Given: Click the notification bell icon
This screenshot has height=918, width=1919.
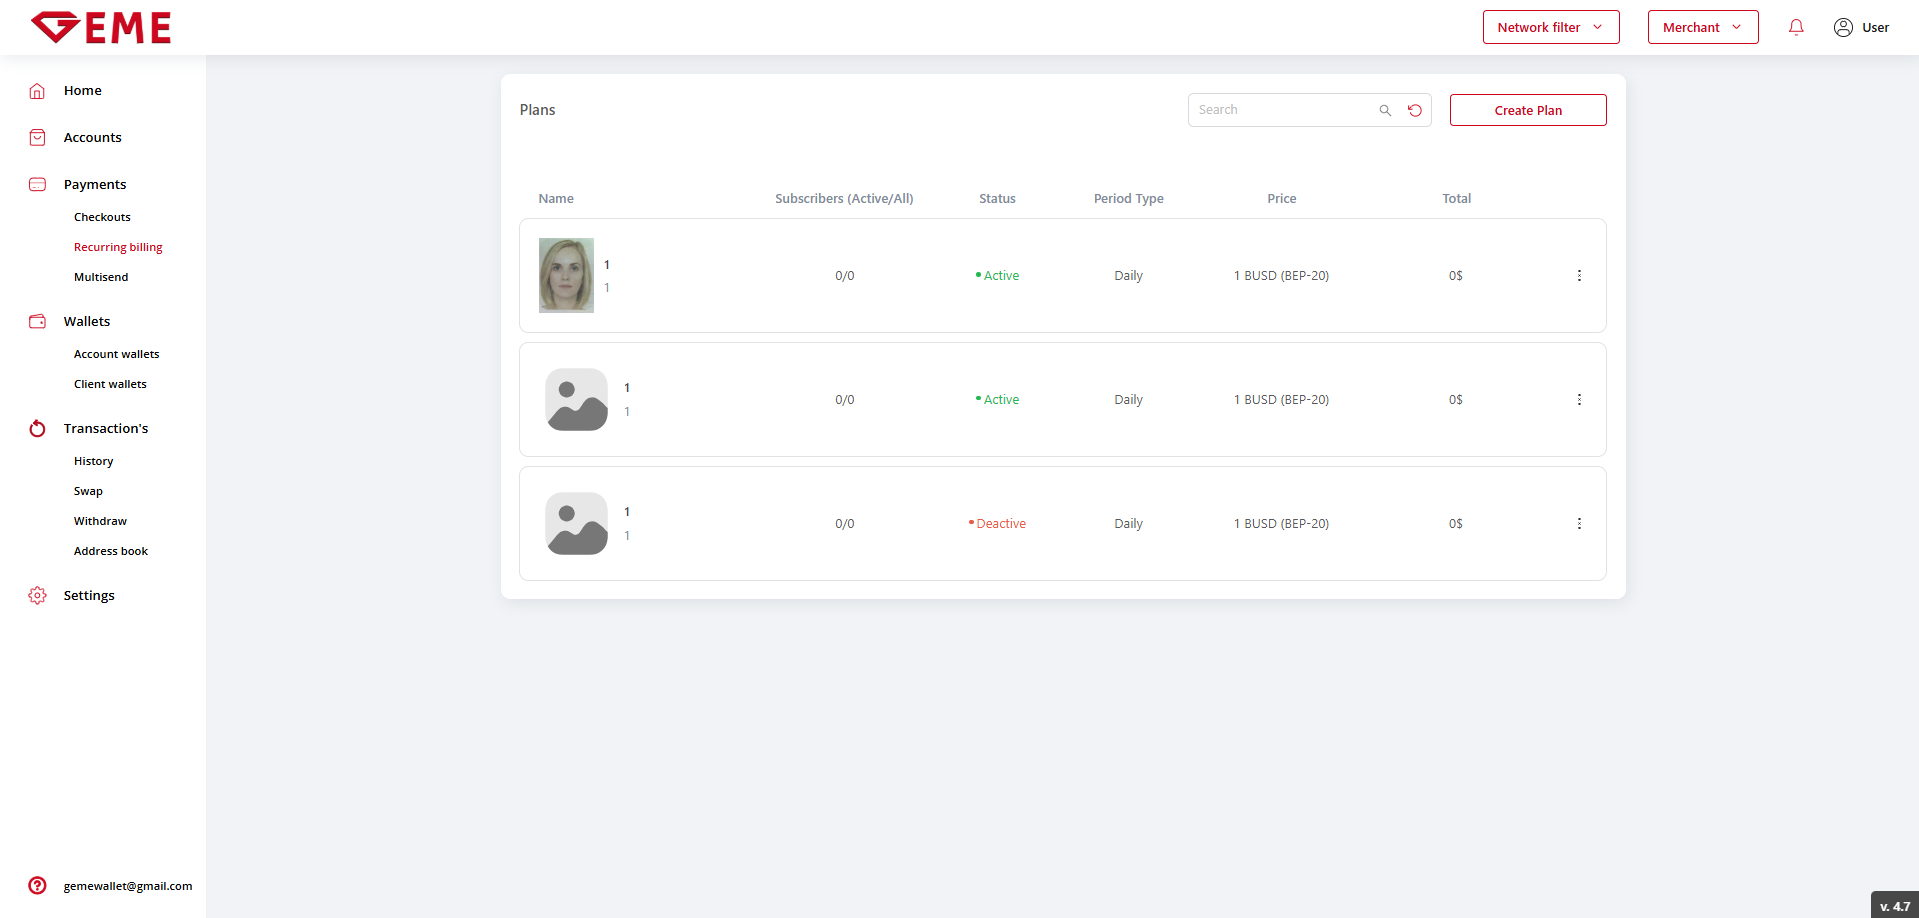Looking at the screenshot, I should [1796, 28].
